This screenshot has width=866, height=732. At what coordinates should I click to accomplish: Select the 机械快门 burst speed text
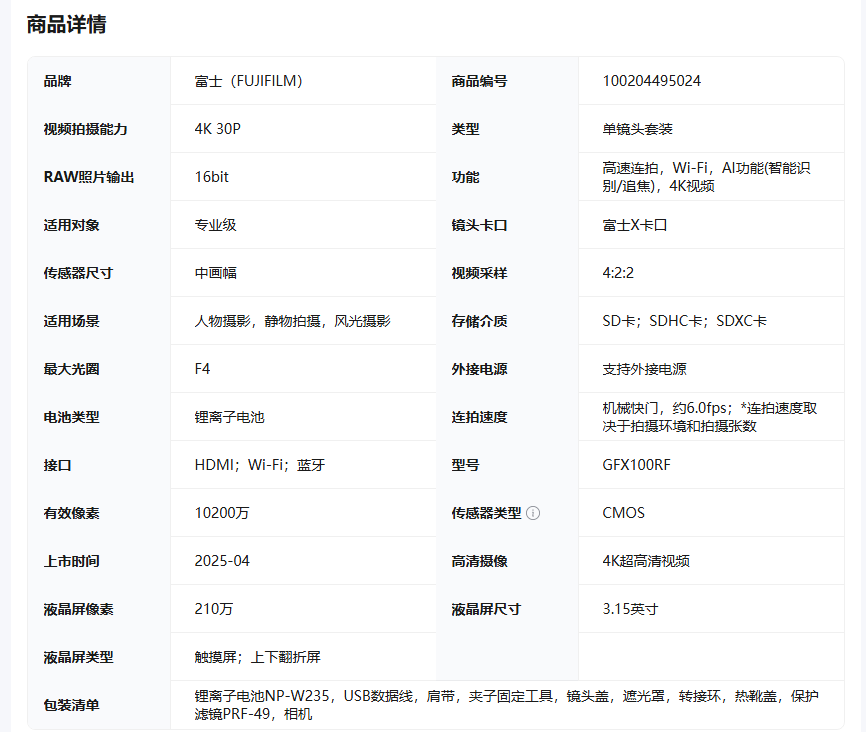[x=710, y=417]
